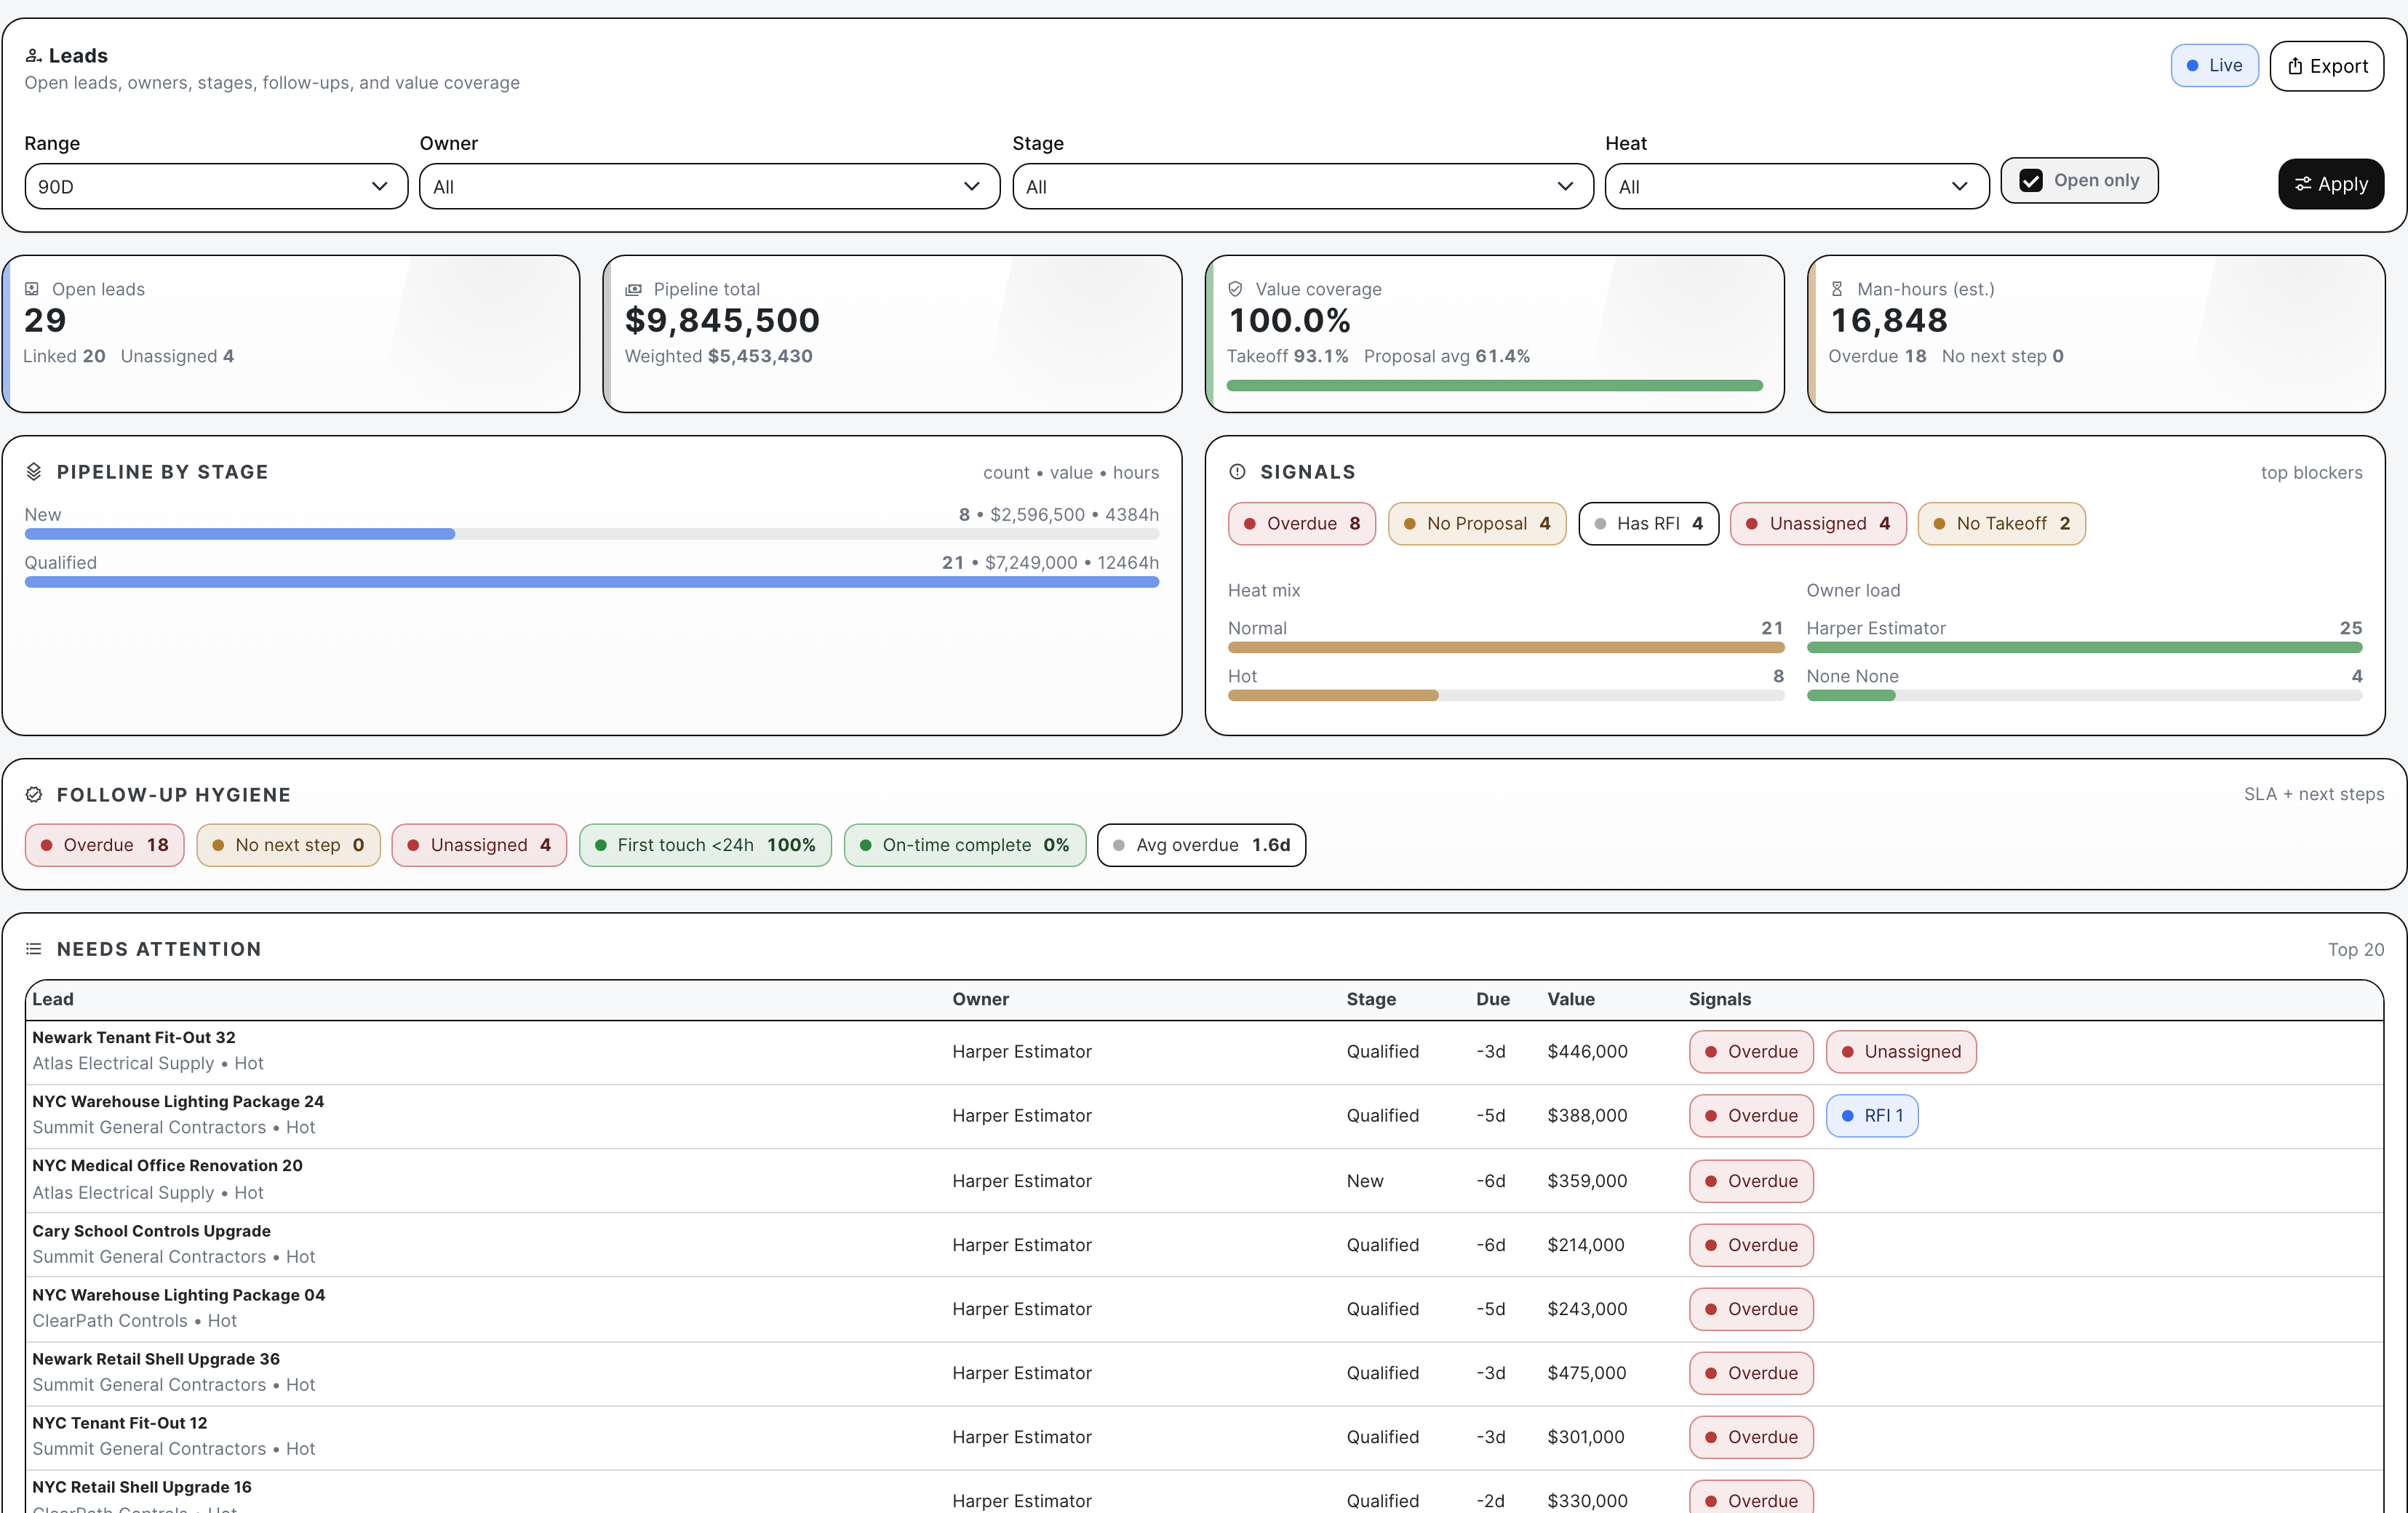Viewport: 2408px width, 1513px height.
Task: Open the Range dropdown showing 90D
Action: pyautogui.click(x=216, y=187)
